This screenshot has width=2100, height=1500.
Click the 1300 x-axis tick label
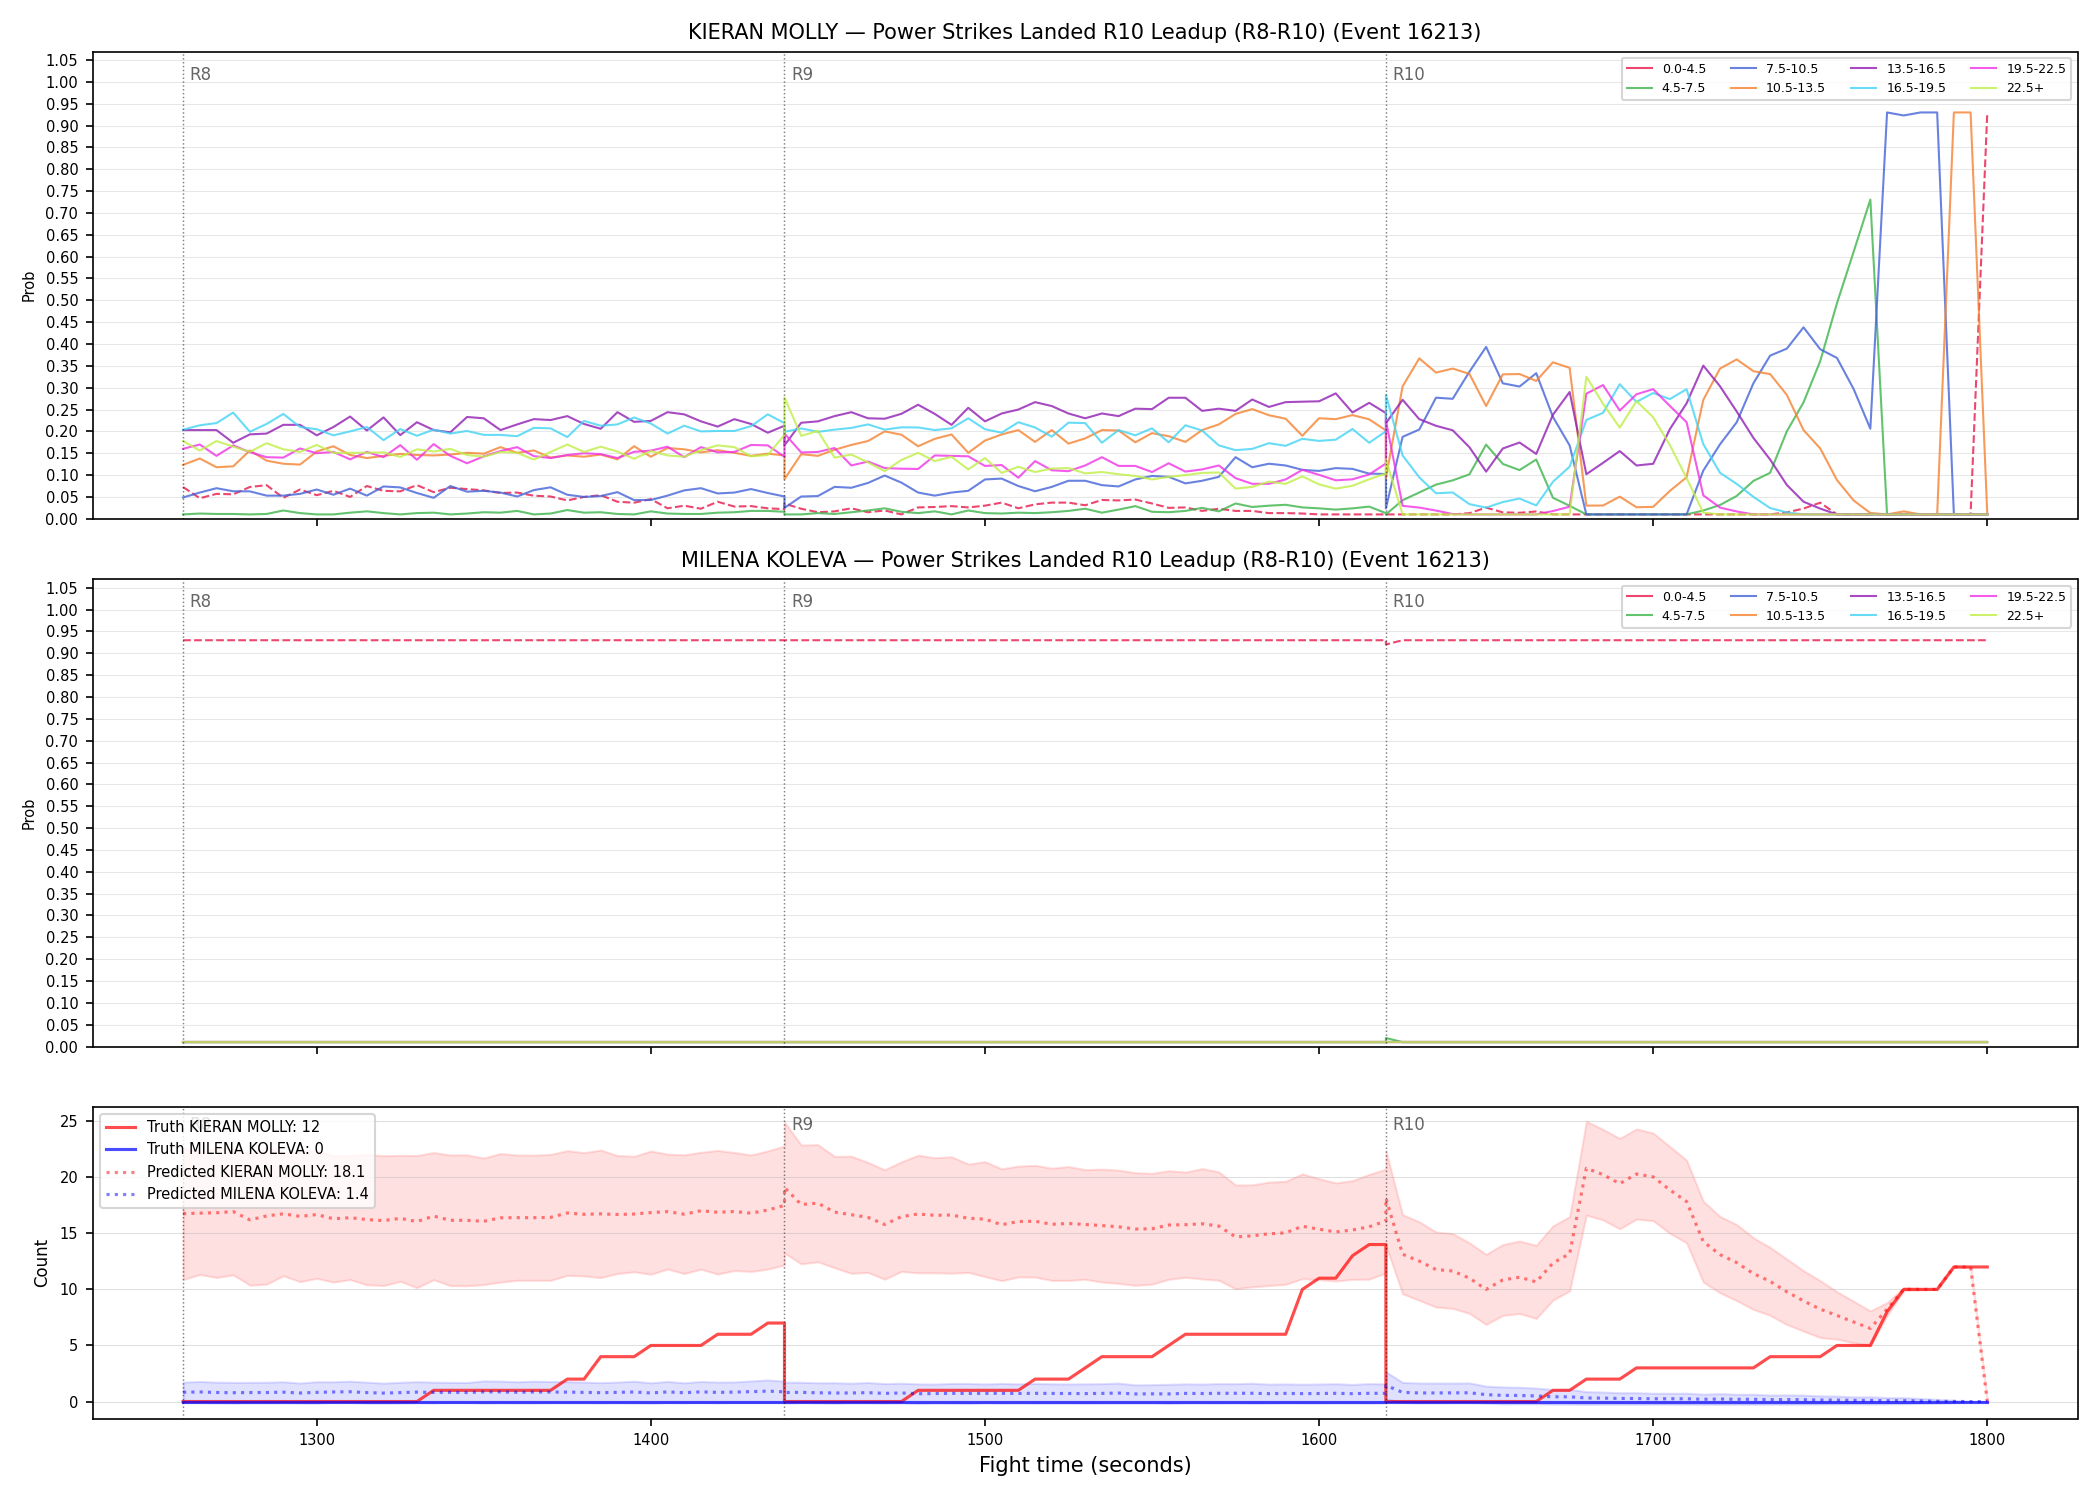pos(317,1439)
